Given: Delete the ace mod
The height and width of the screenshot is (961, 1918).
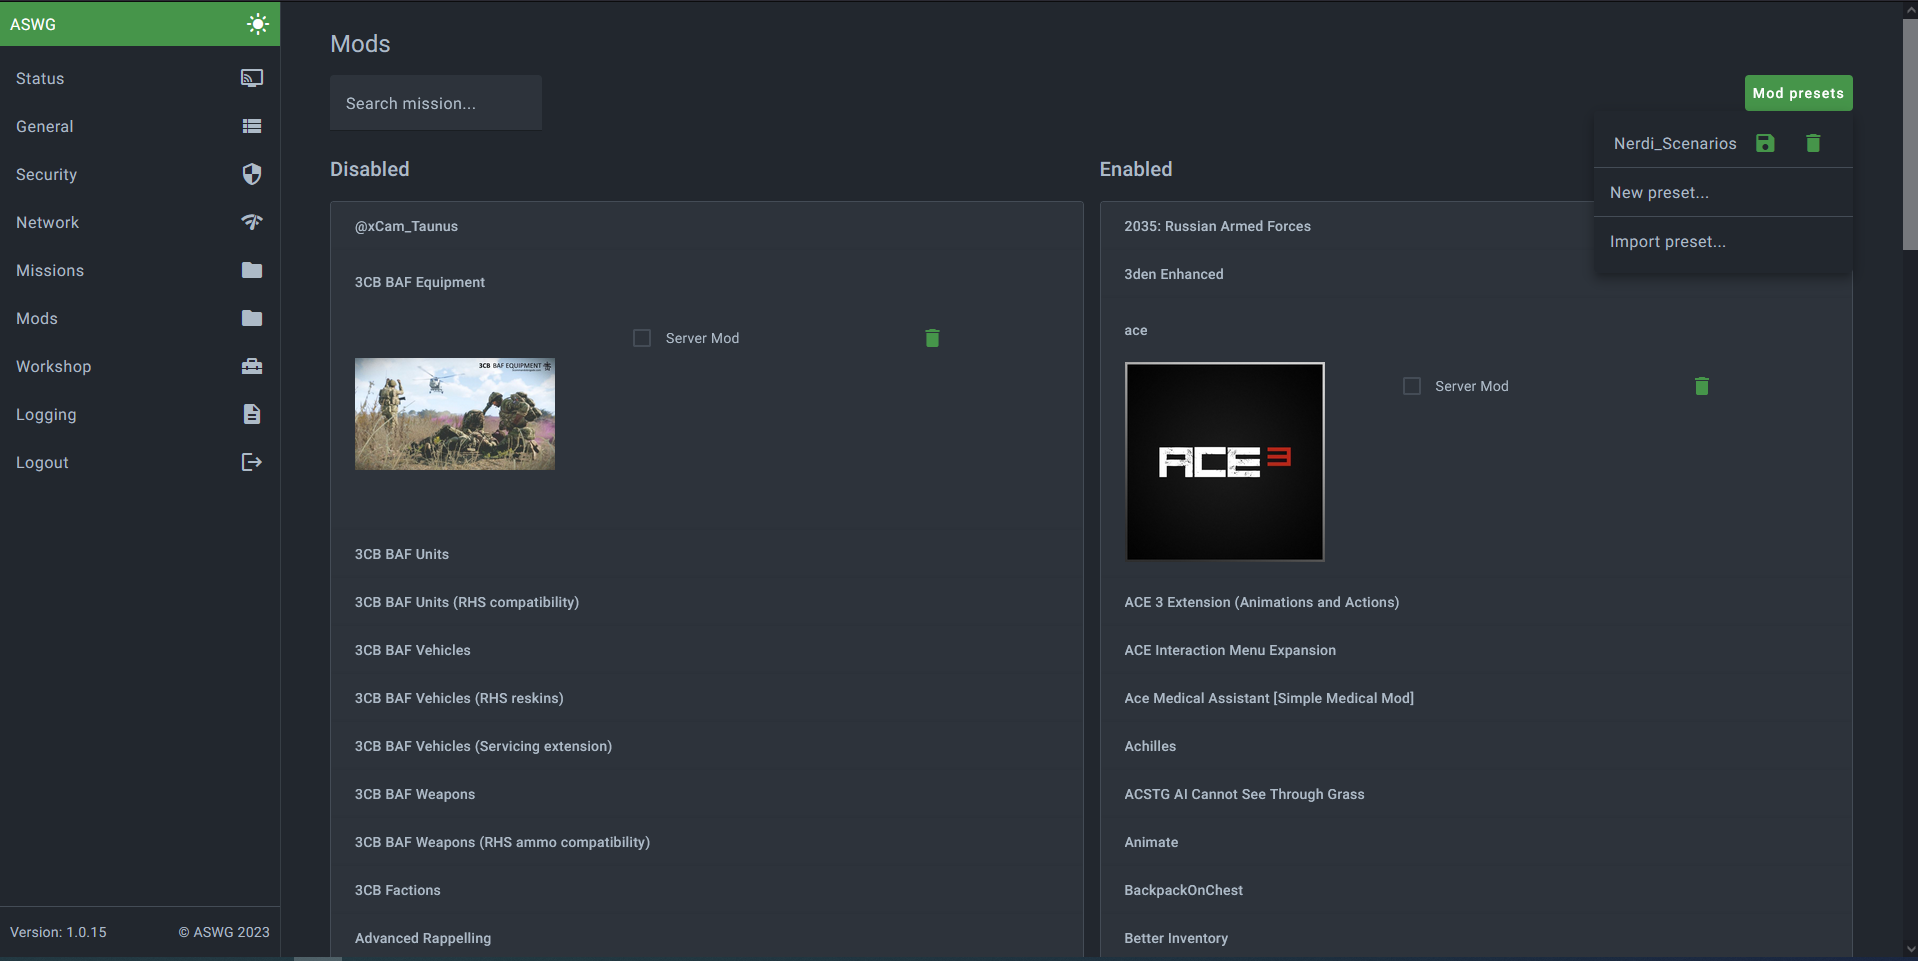Looking at the screenshot, I should (1702, 386).
